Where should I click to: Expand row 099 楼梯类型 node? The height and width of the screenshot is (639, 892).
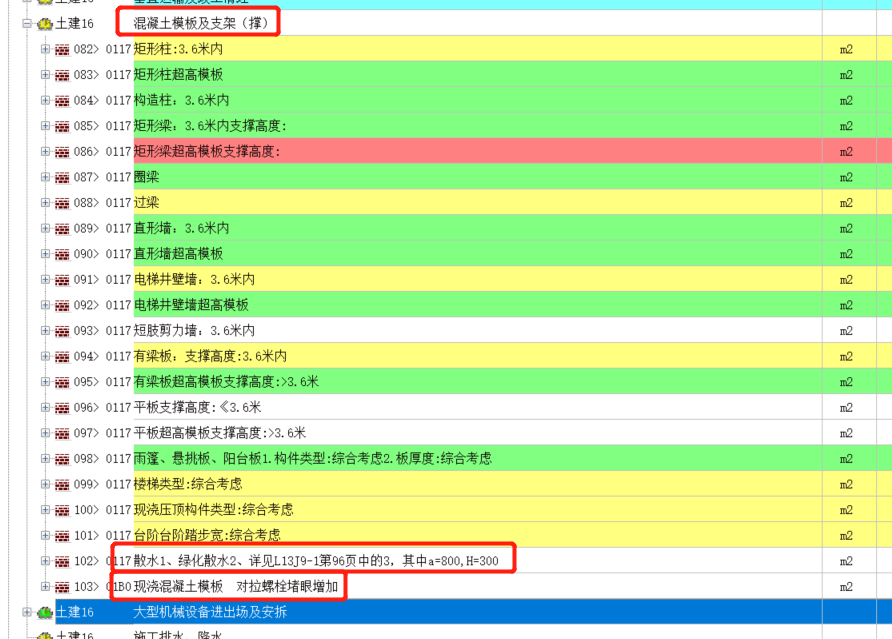tap(46, 484)
